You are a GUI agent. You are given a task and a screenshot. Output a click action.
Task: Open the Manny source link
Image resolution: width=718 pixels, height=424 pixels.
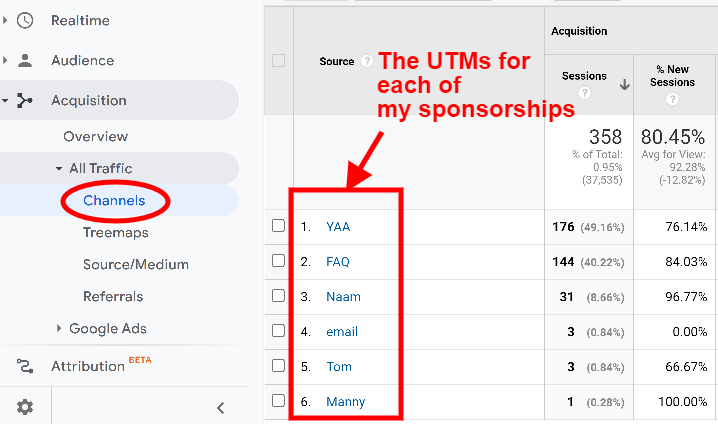tap(346, 402)
